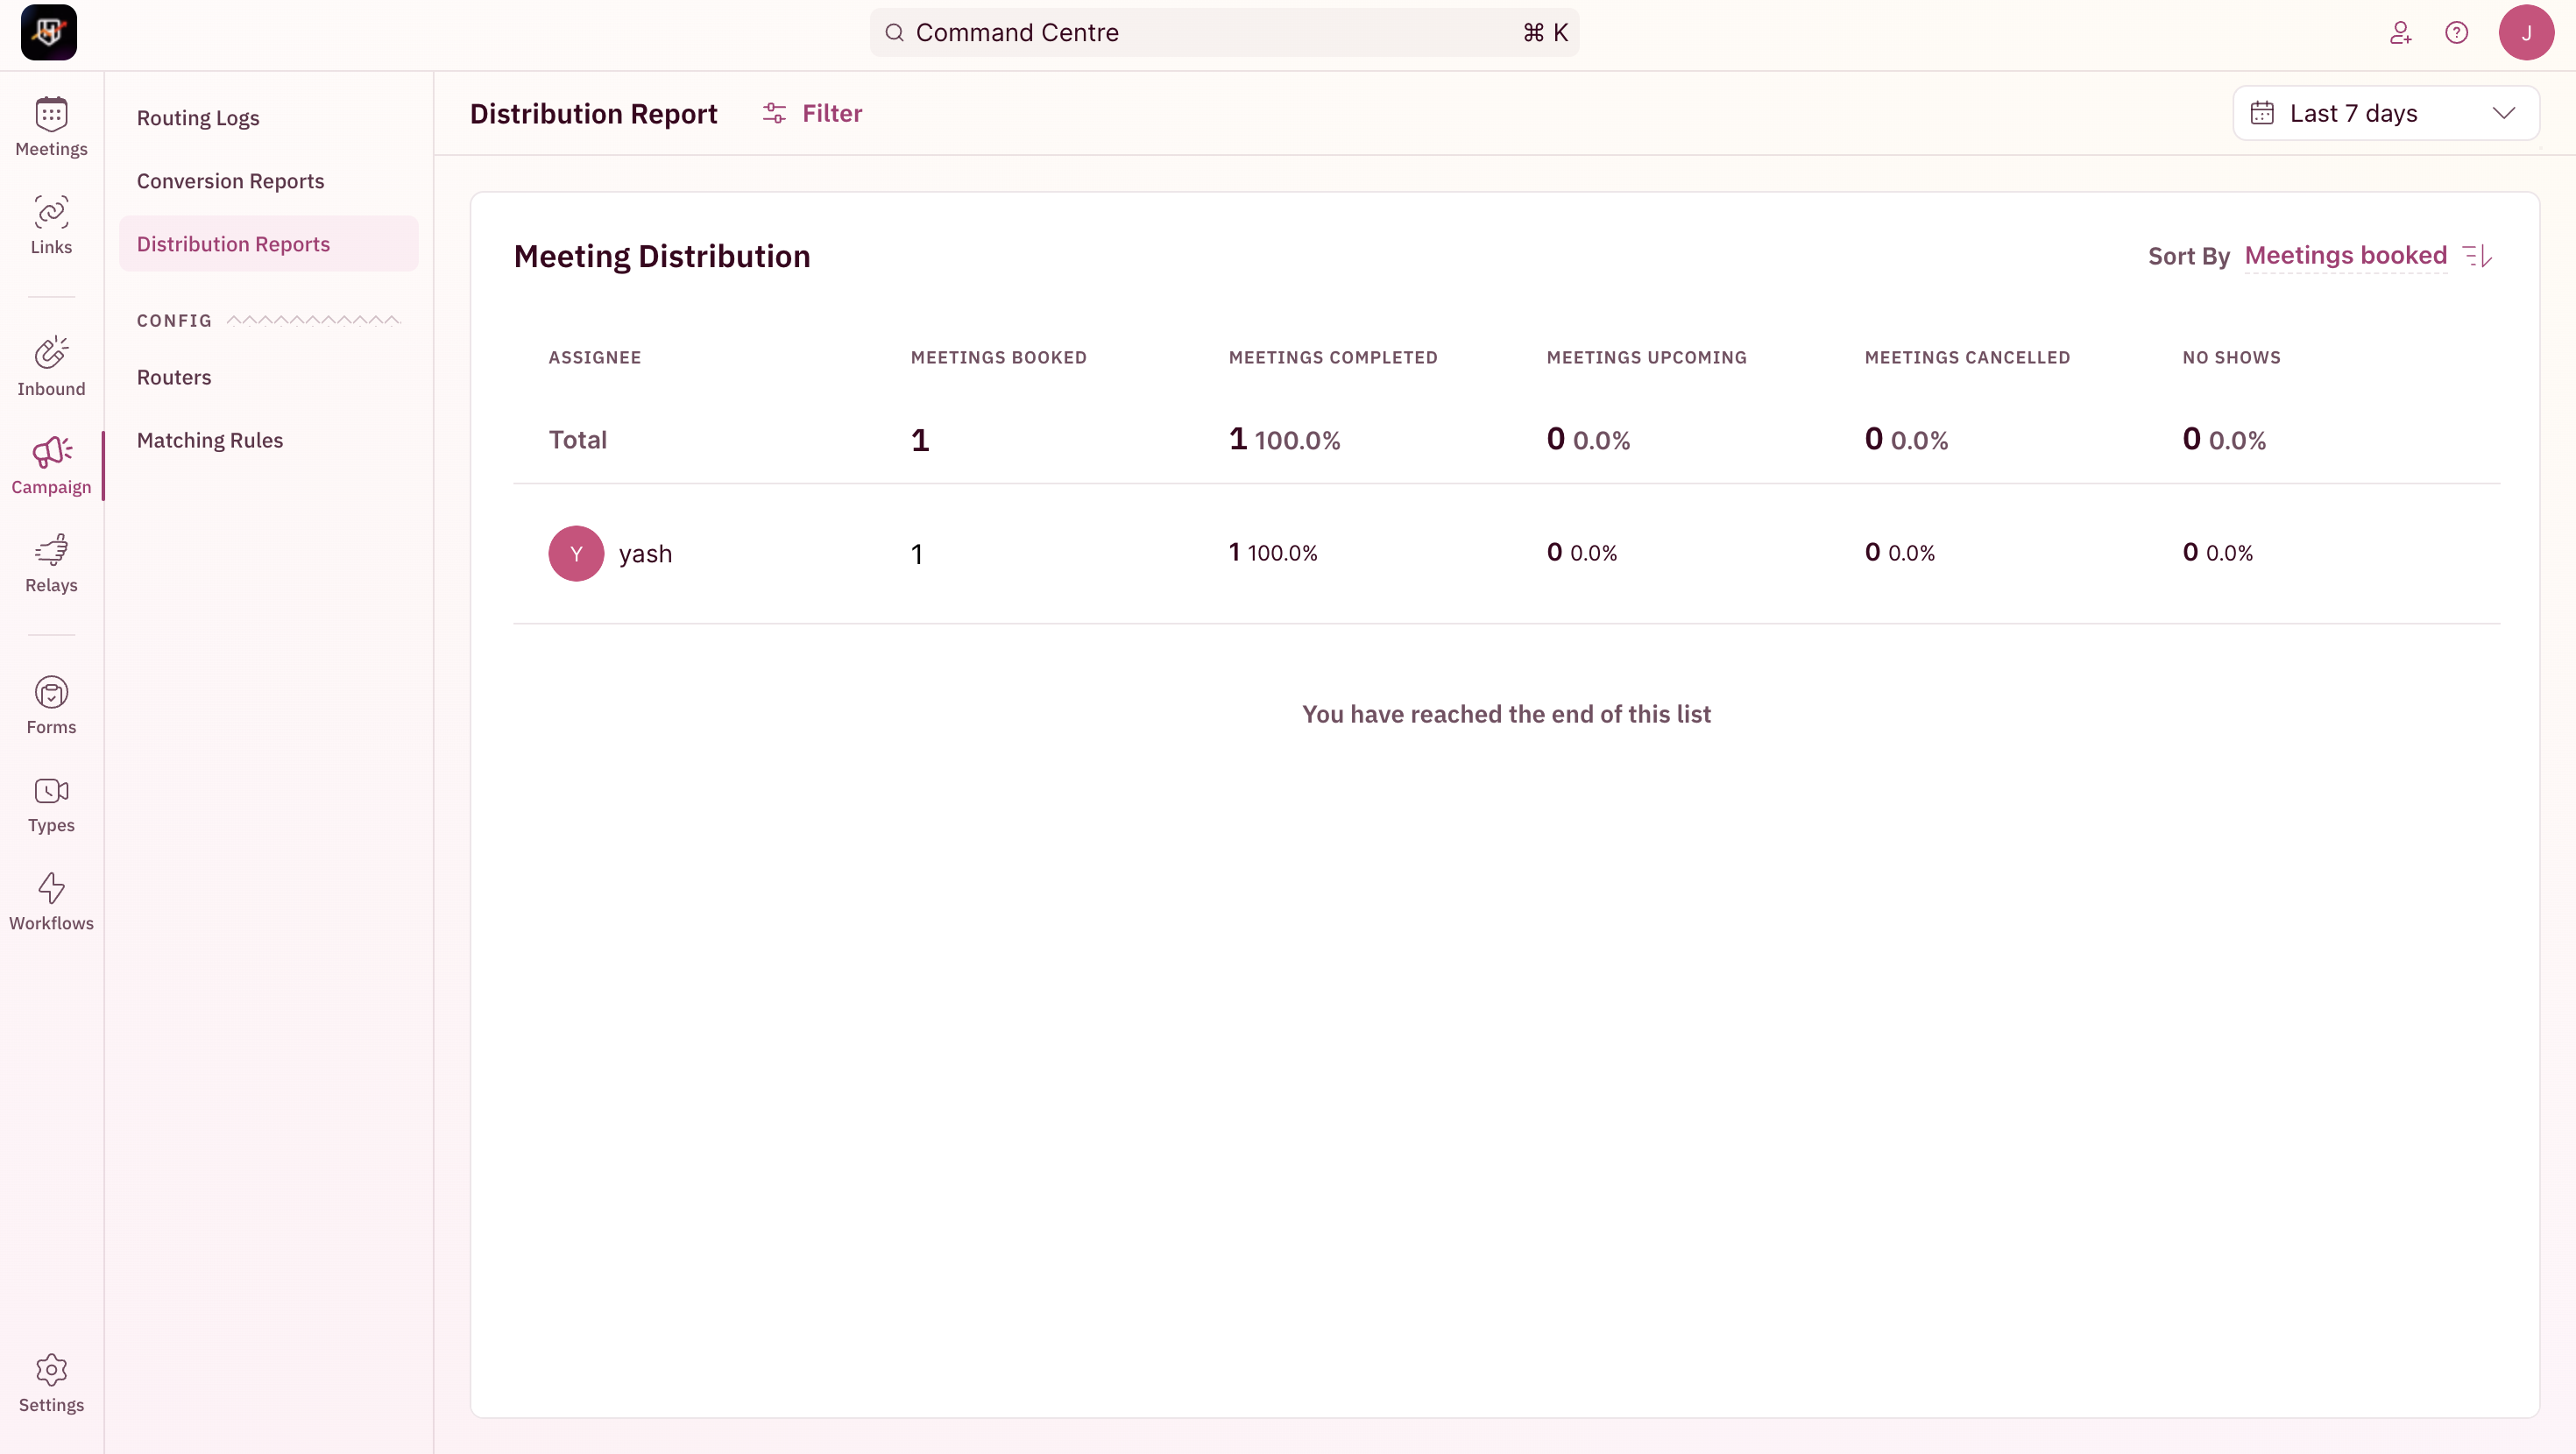The width and height of the screenshot is (2576, 1454).
Task: Click Total's 1 100.0% completed value
Action: pos(1285,440)
